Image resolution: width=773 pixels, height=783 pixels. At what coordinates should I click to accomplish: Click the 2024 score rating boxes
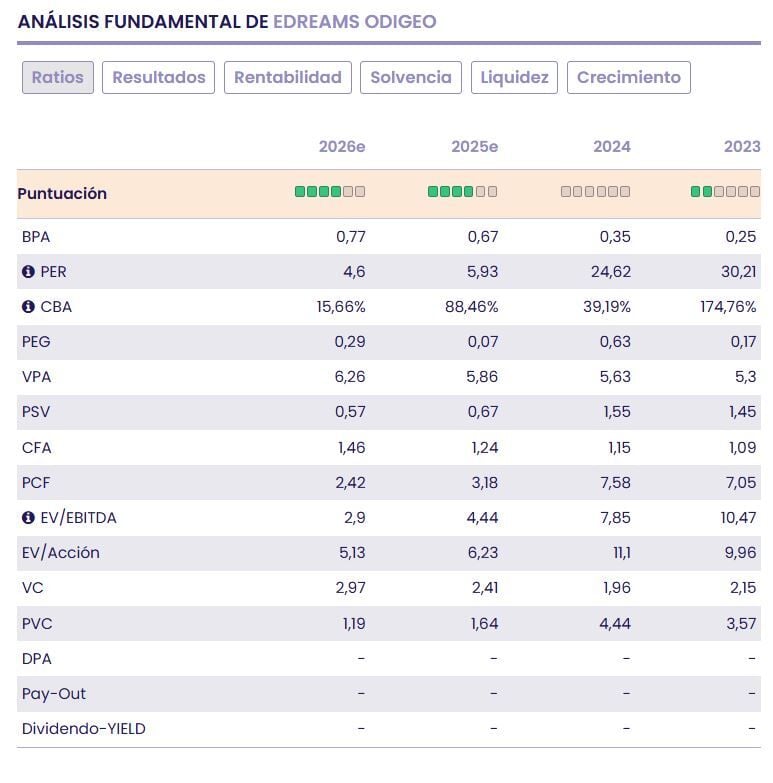click(x=595, y=192)
